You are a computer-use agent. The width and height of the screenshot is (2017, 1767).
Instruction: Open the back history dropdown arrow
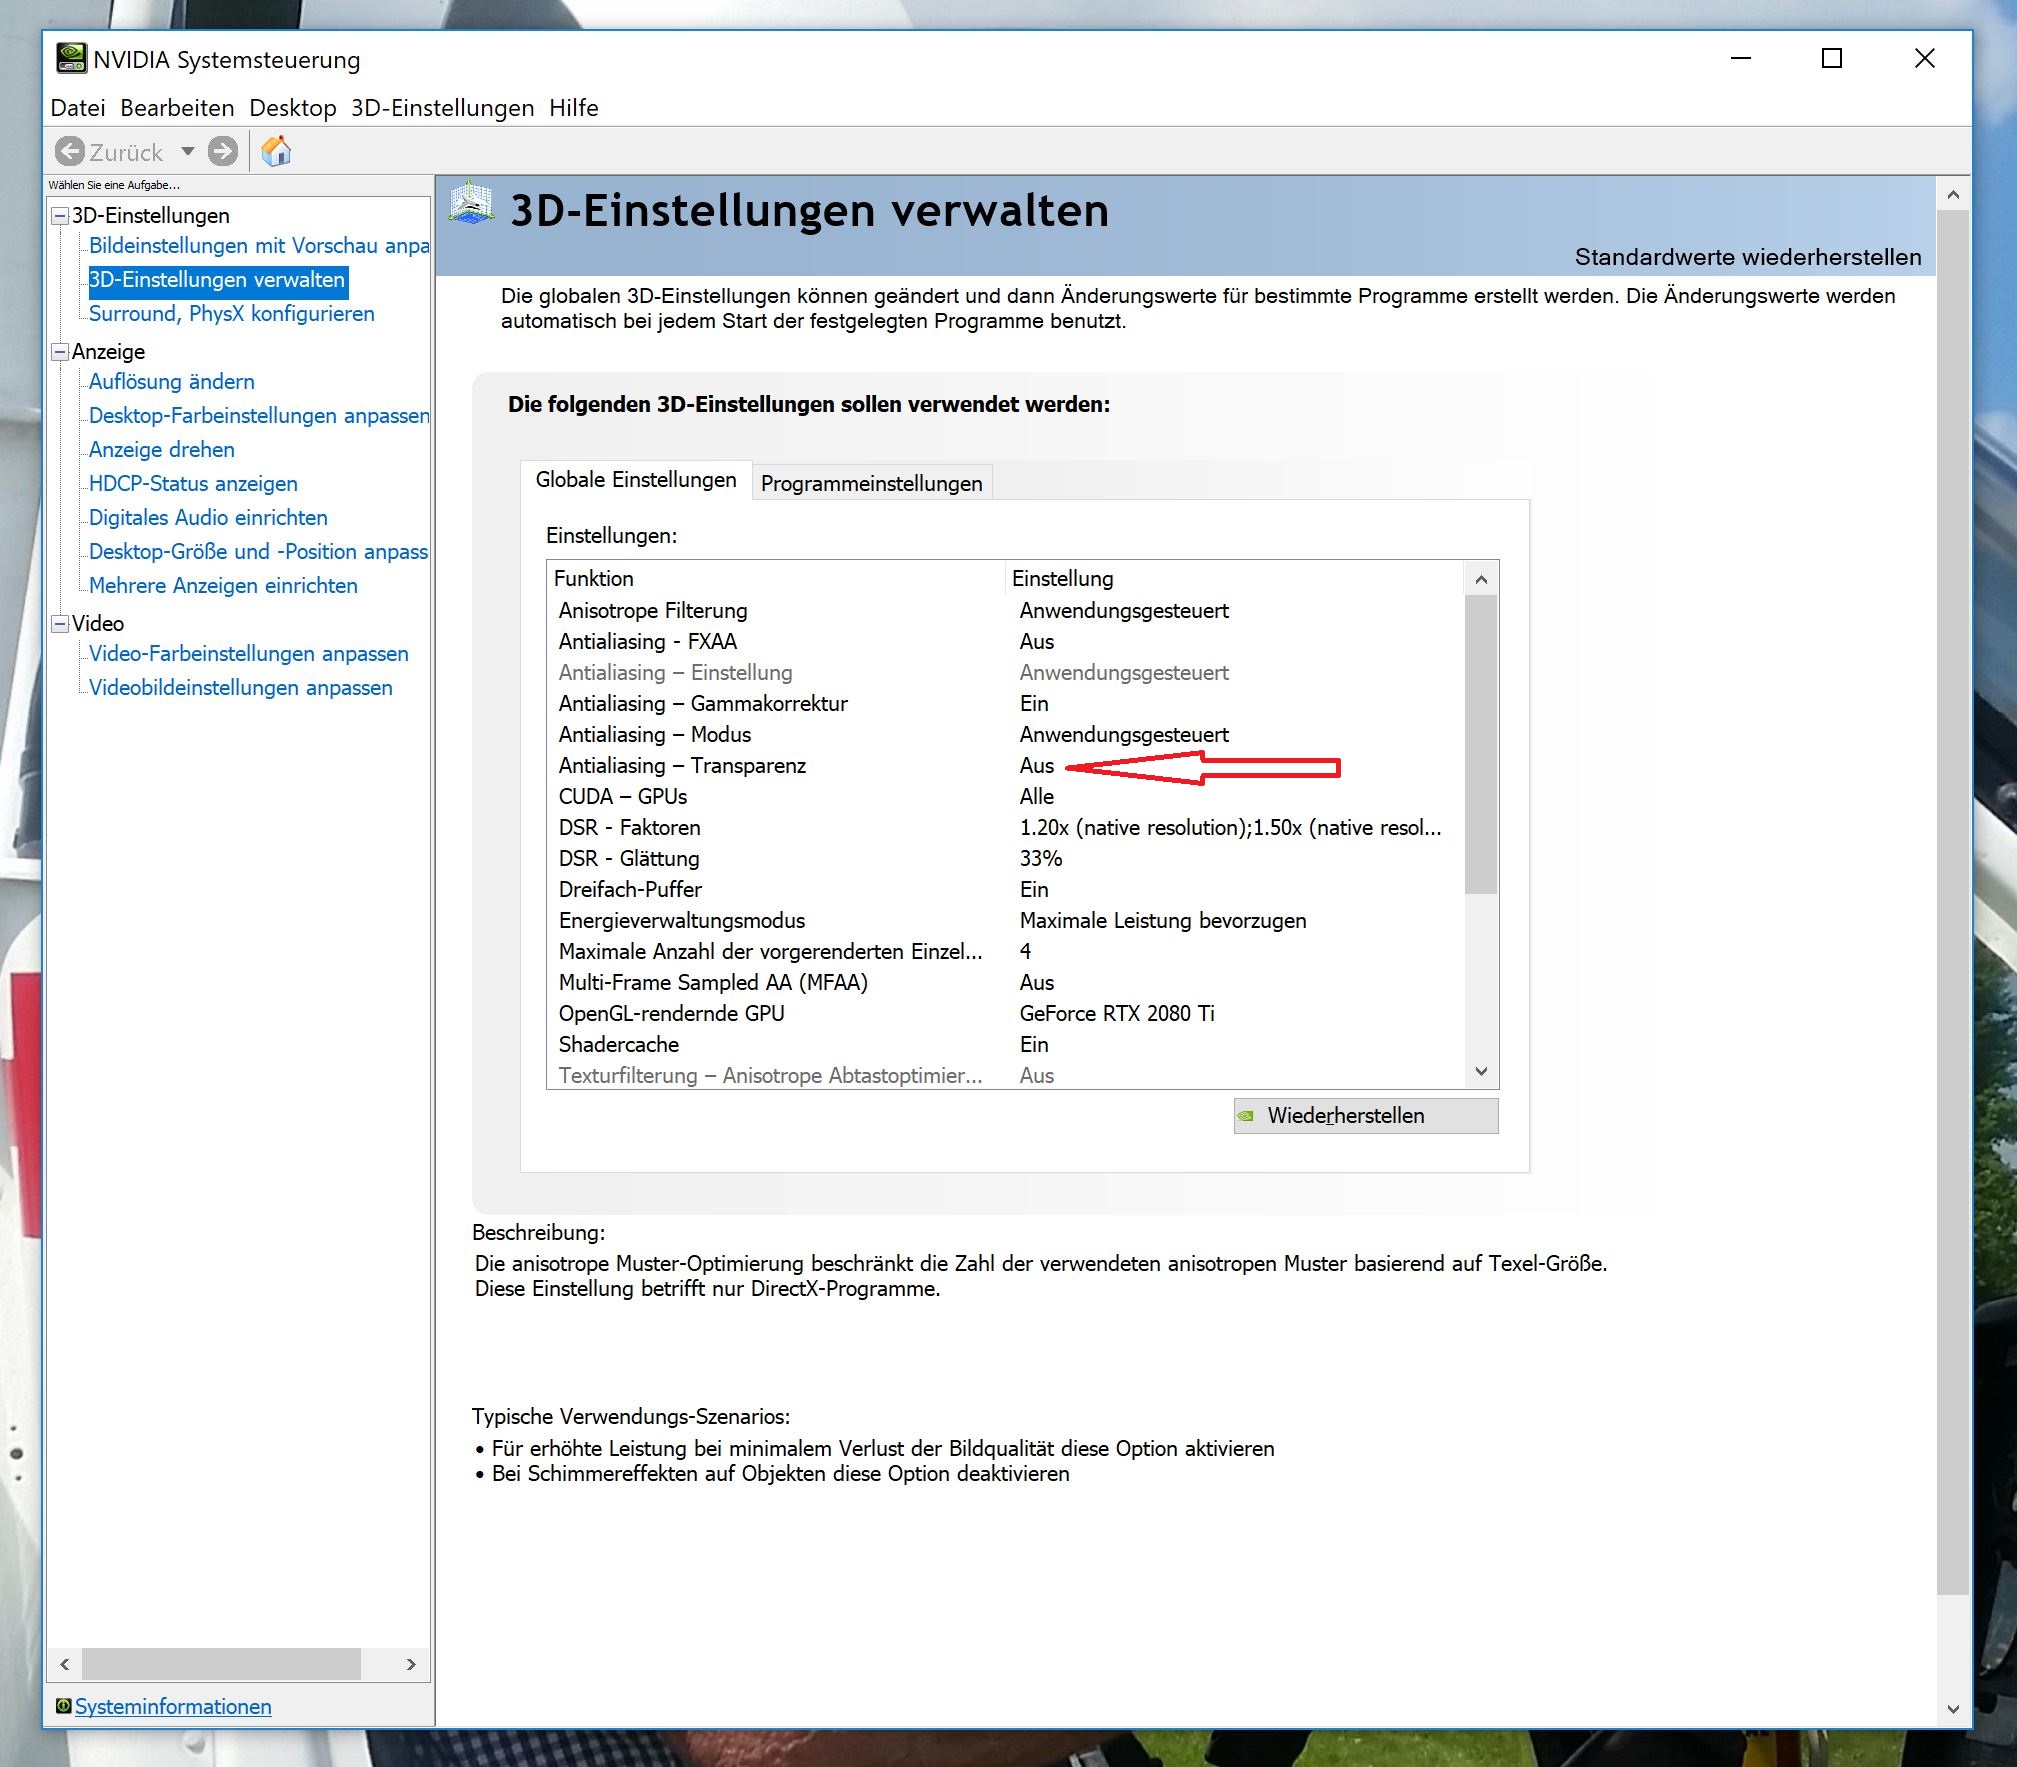[x=187, y=152]
